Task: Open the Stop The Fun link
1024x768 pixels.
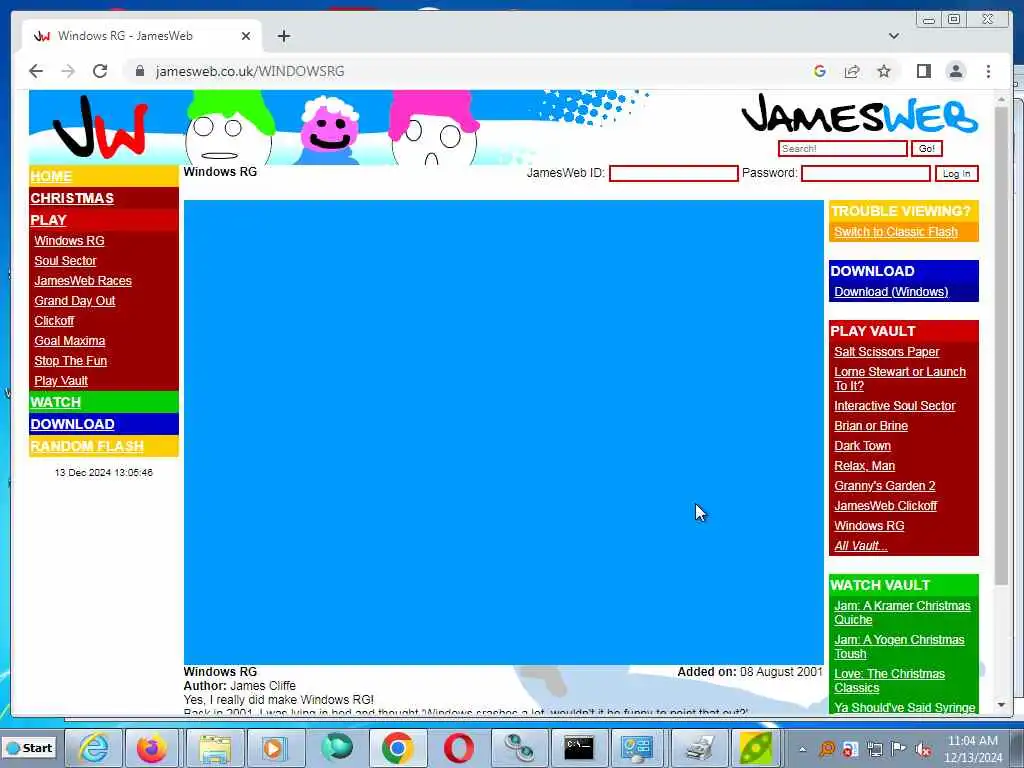Action: click(71, 360)
